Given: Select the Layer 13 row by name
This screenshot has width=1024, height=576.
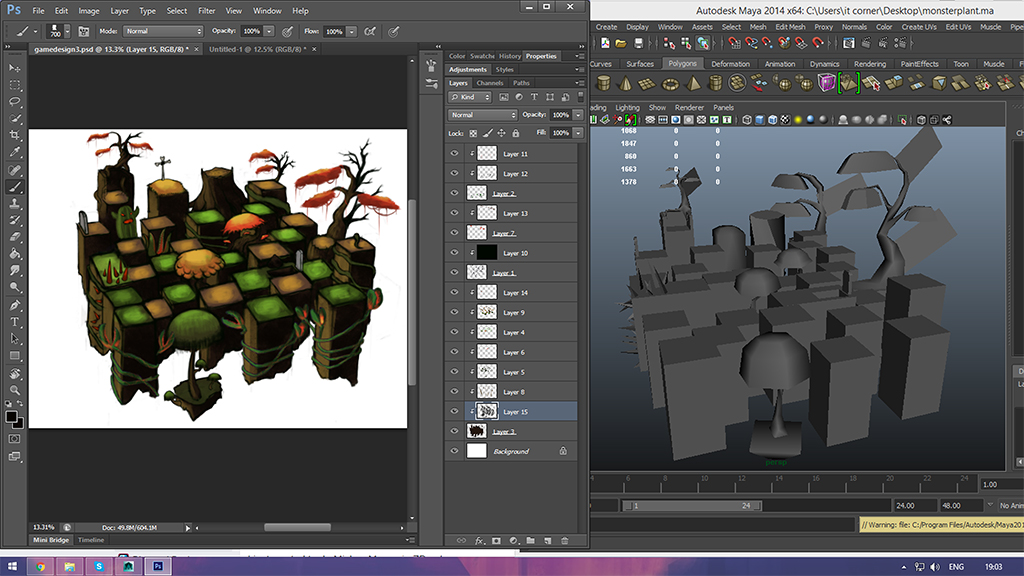Looking at the screenshot, I should (x=515, y=214).
